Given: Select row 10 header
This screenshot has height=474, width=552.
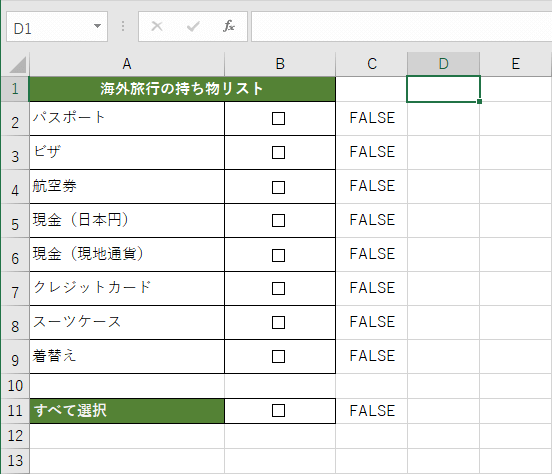Looking at the screenshot, I should click(15, 386).
